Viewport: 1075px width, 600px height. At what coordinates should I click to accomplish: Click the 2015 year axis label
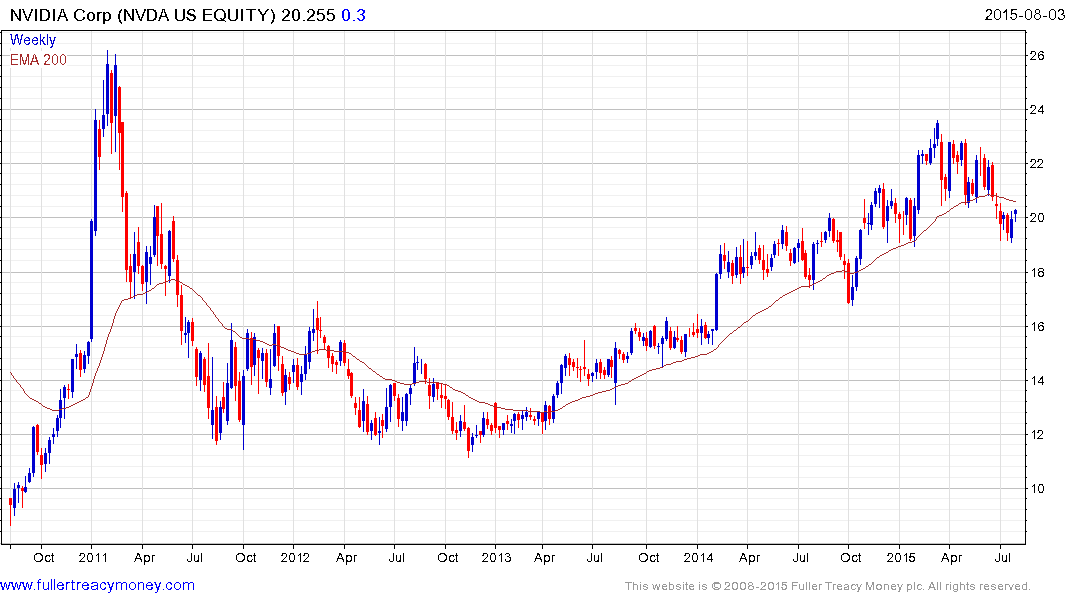[901, 557]
